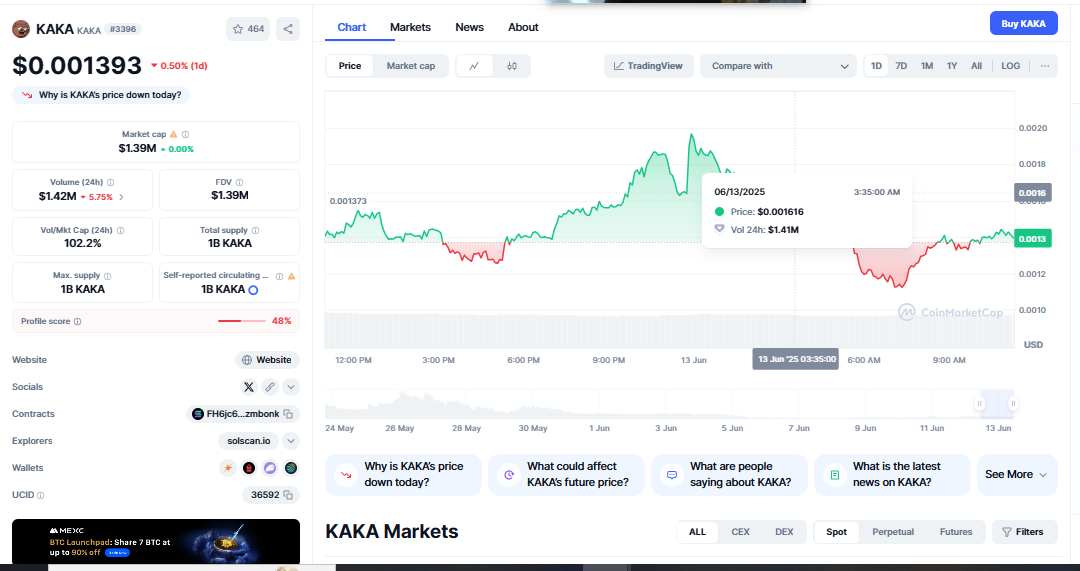Click 'What are people saying about KAKA?'
Viewport: 1080px width, 571px height.
(729, 475)
